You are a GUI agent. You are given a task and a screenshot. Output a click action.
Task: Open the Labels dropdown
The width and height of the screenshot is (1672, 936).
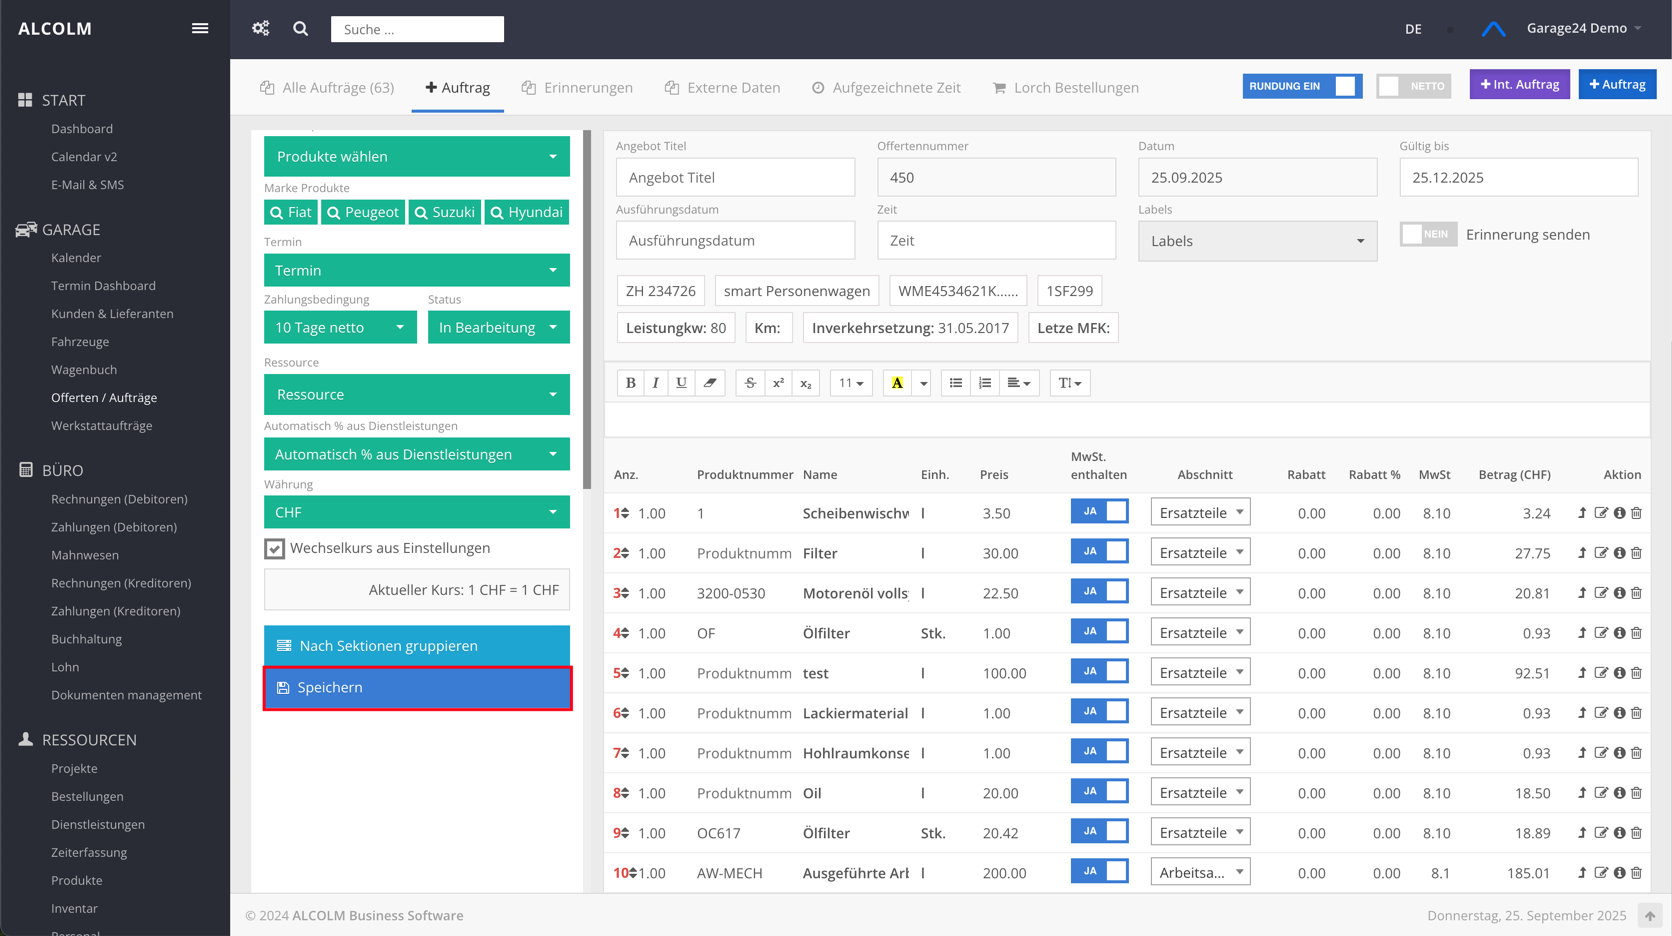coord(1257,241)
